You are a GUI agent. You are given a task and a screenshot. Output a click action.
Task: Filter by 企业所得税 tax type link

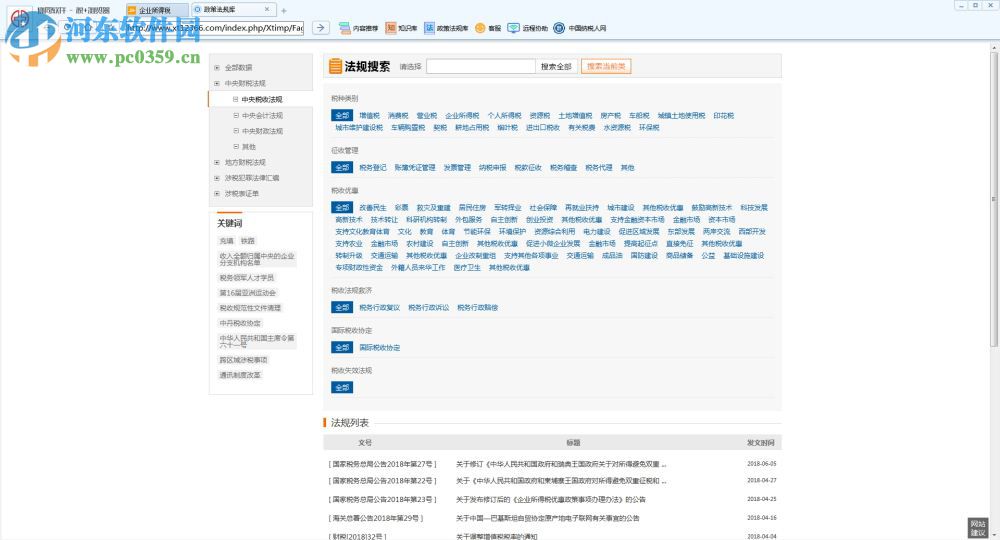[x=462, y=115]
